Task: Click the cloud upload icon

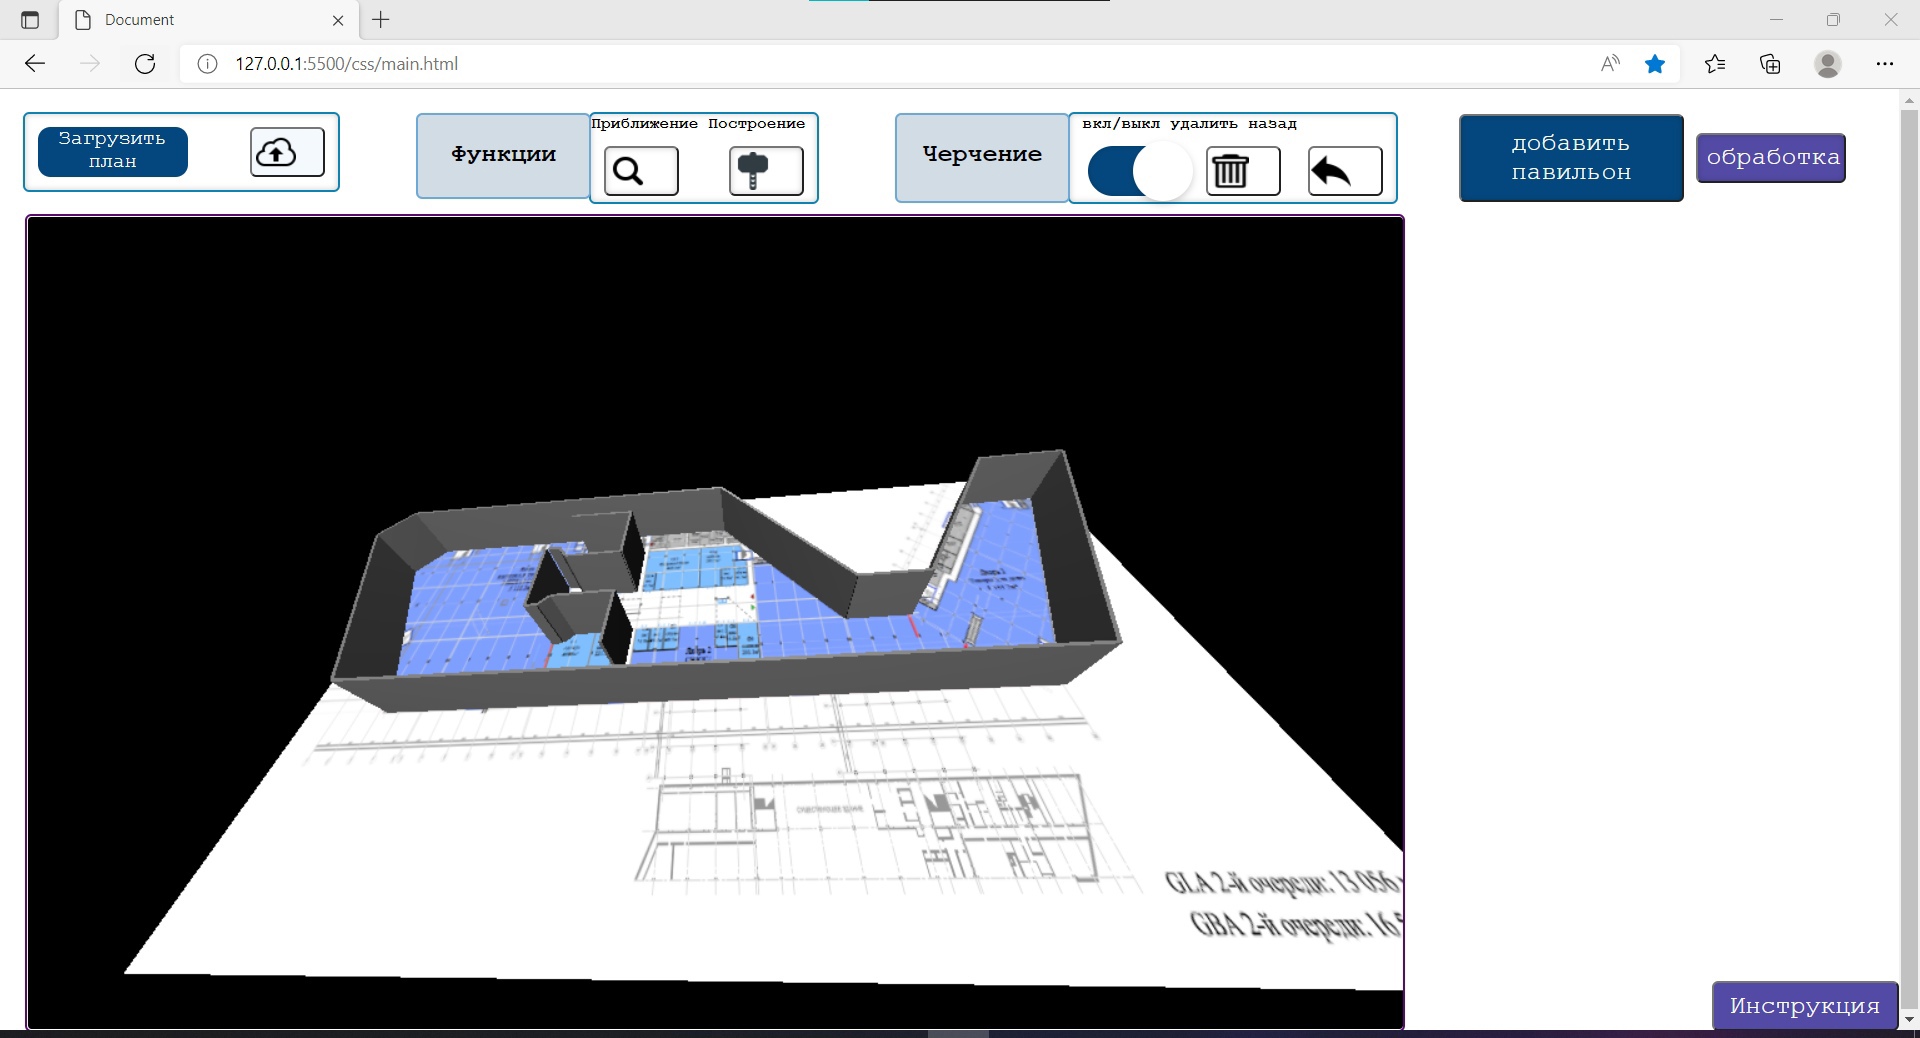Action: tap(287, 152)
